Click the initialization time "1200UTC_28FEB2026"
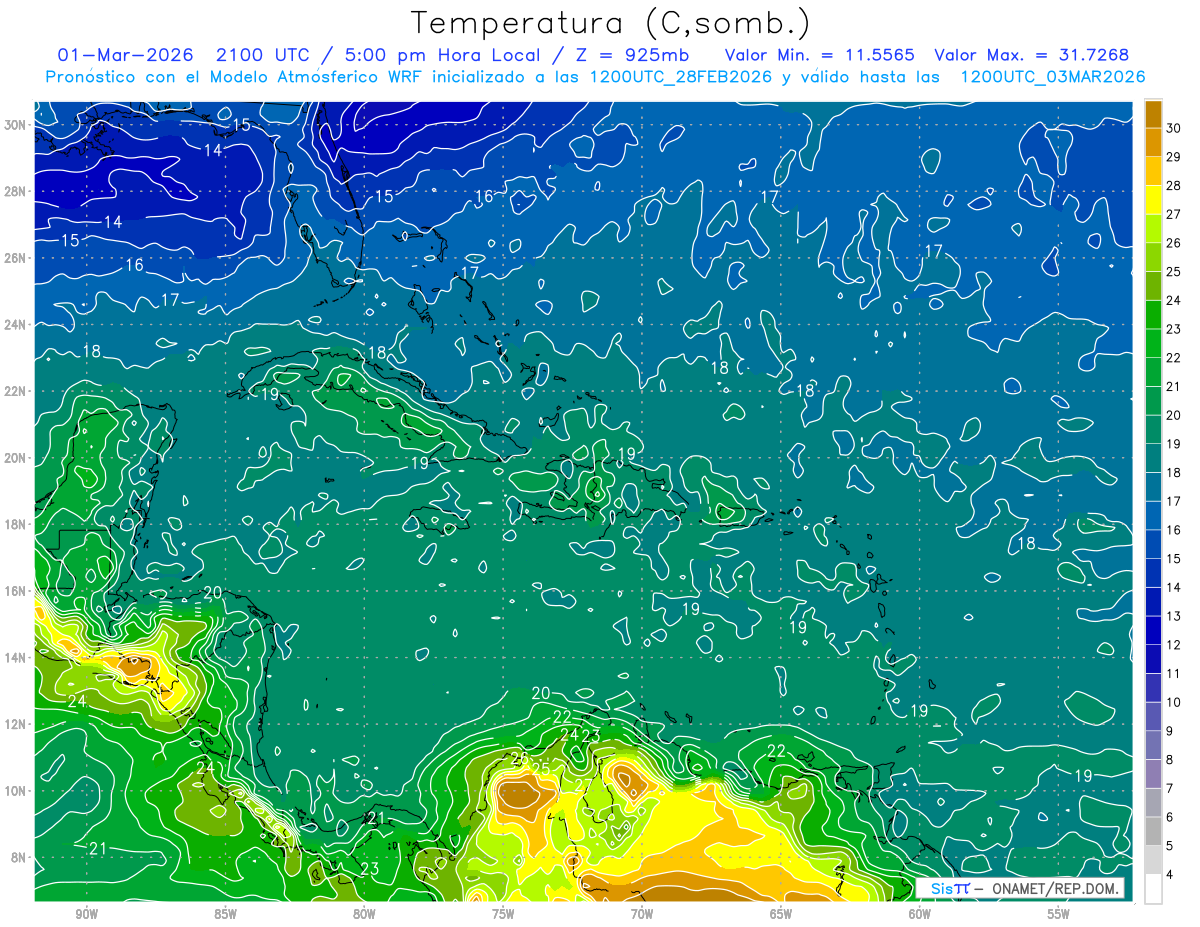The image size is (1200, 927). 681,77
